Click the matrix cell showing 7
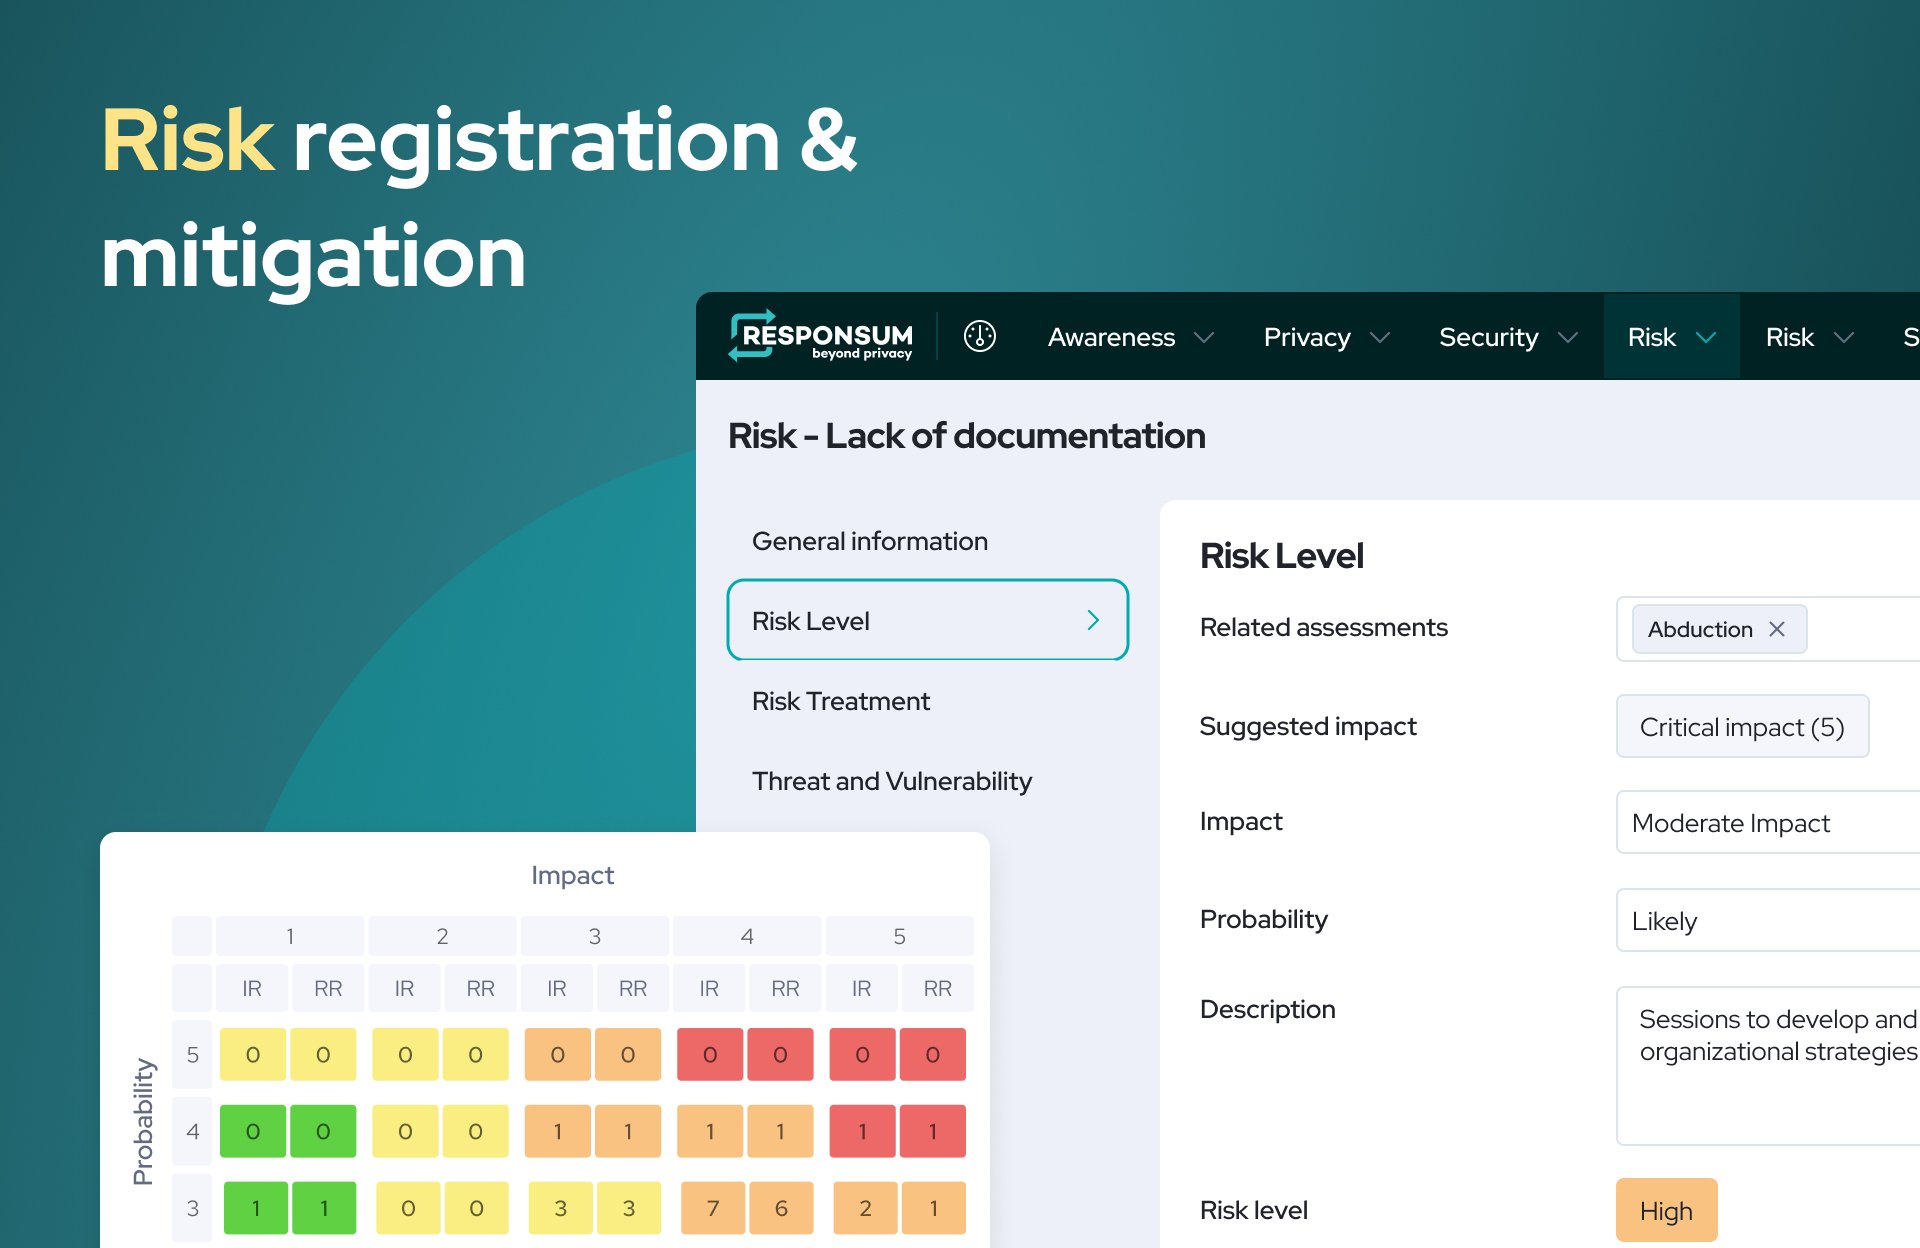Image resolution: width=1920 pixels, height=1248 pixels. pyautogui.click(x=712, y=1208)
